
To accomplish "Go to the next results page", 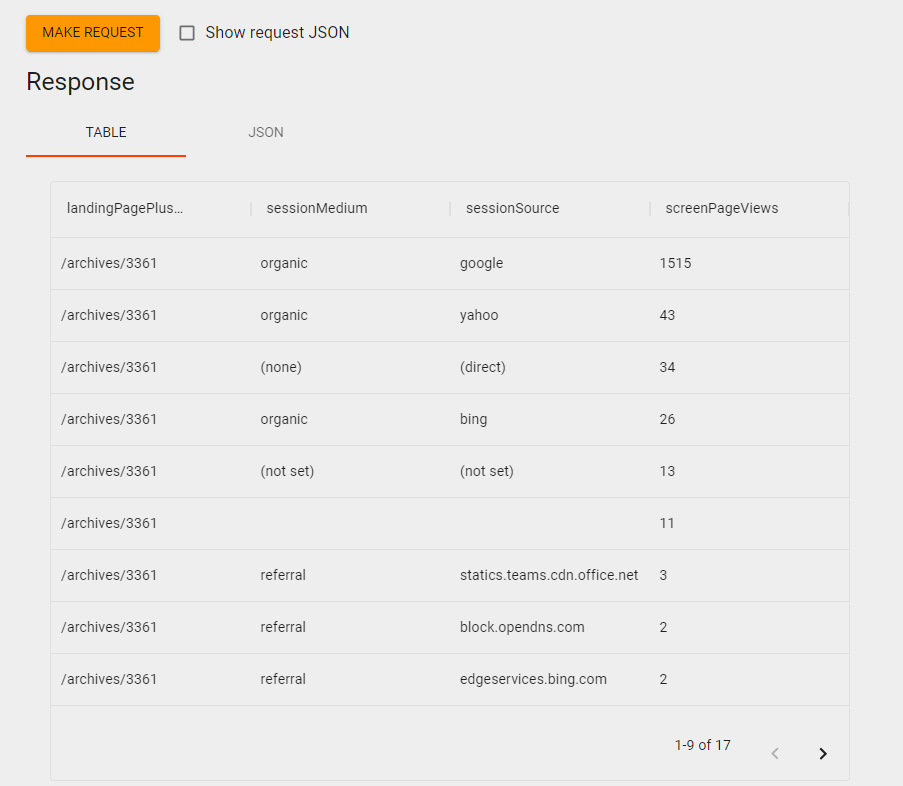I will tap(823, 753).
